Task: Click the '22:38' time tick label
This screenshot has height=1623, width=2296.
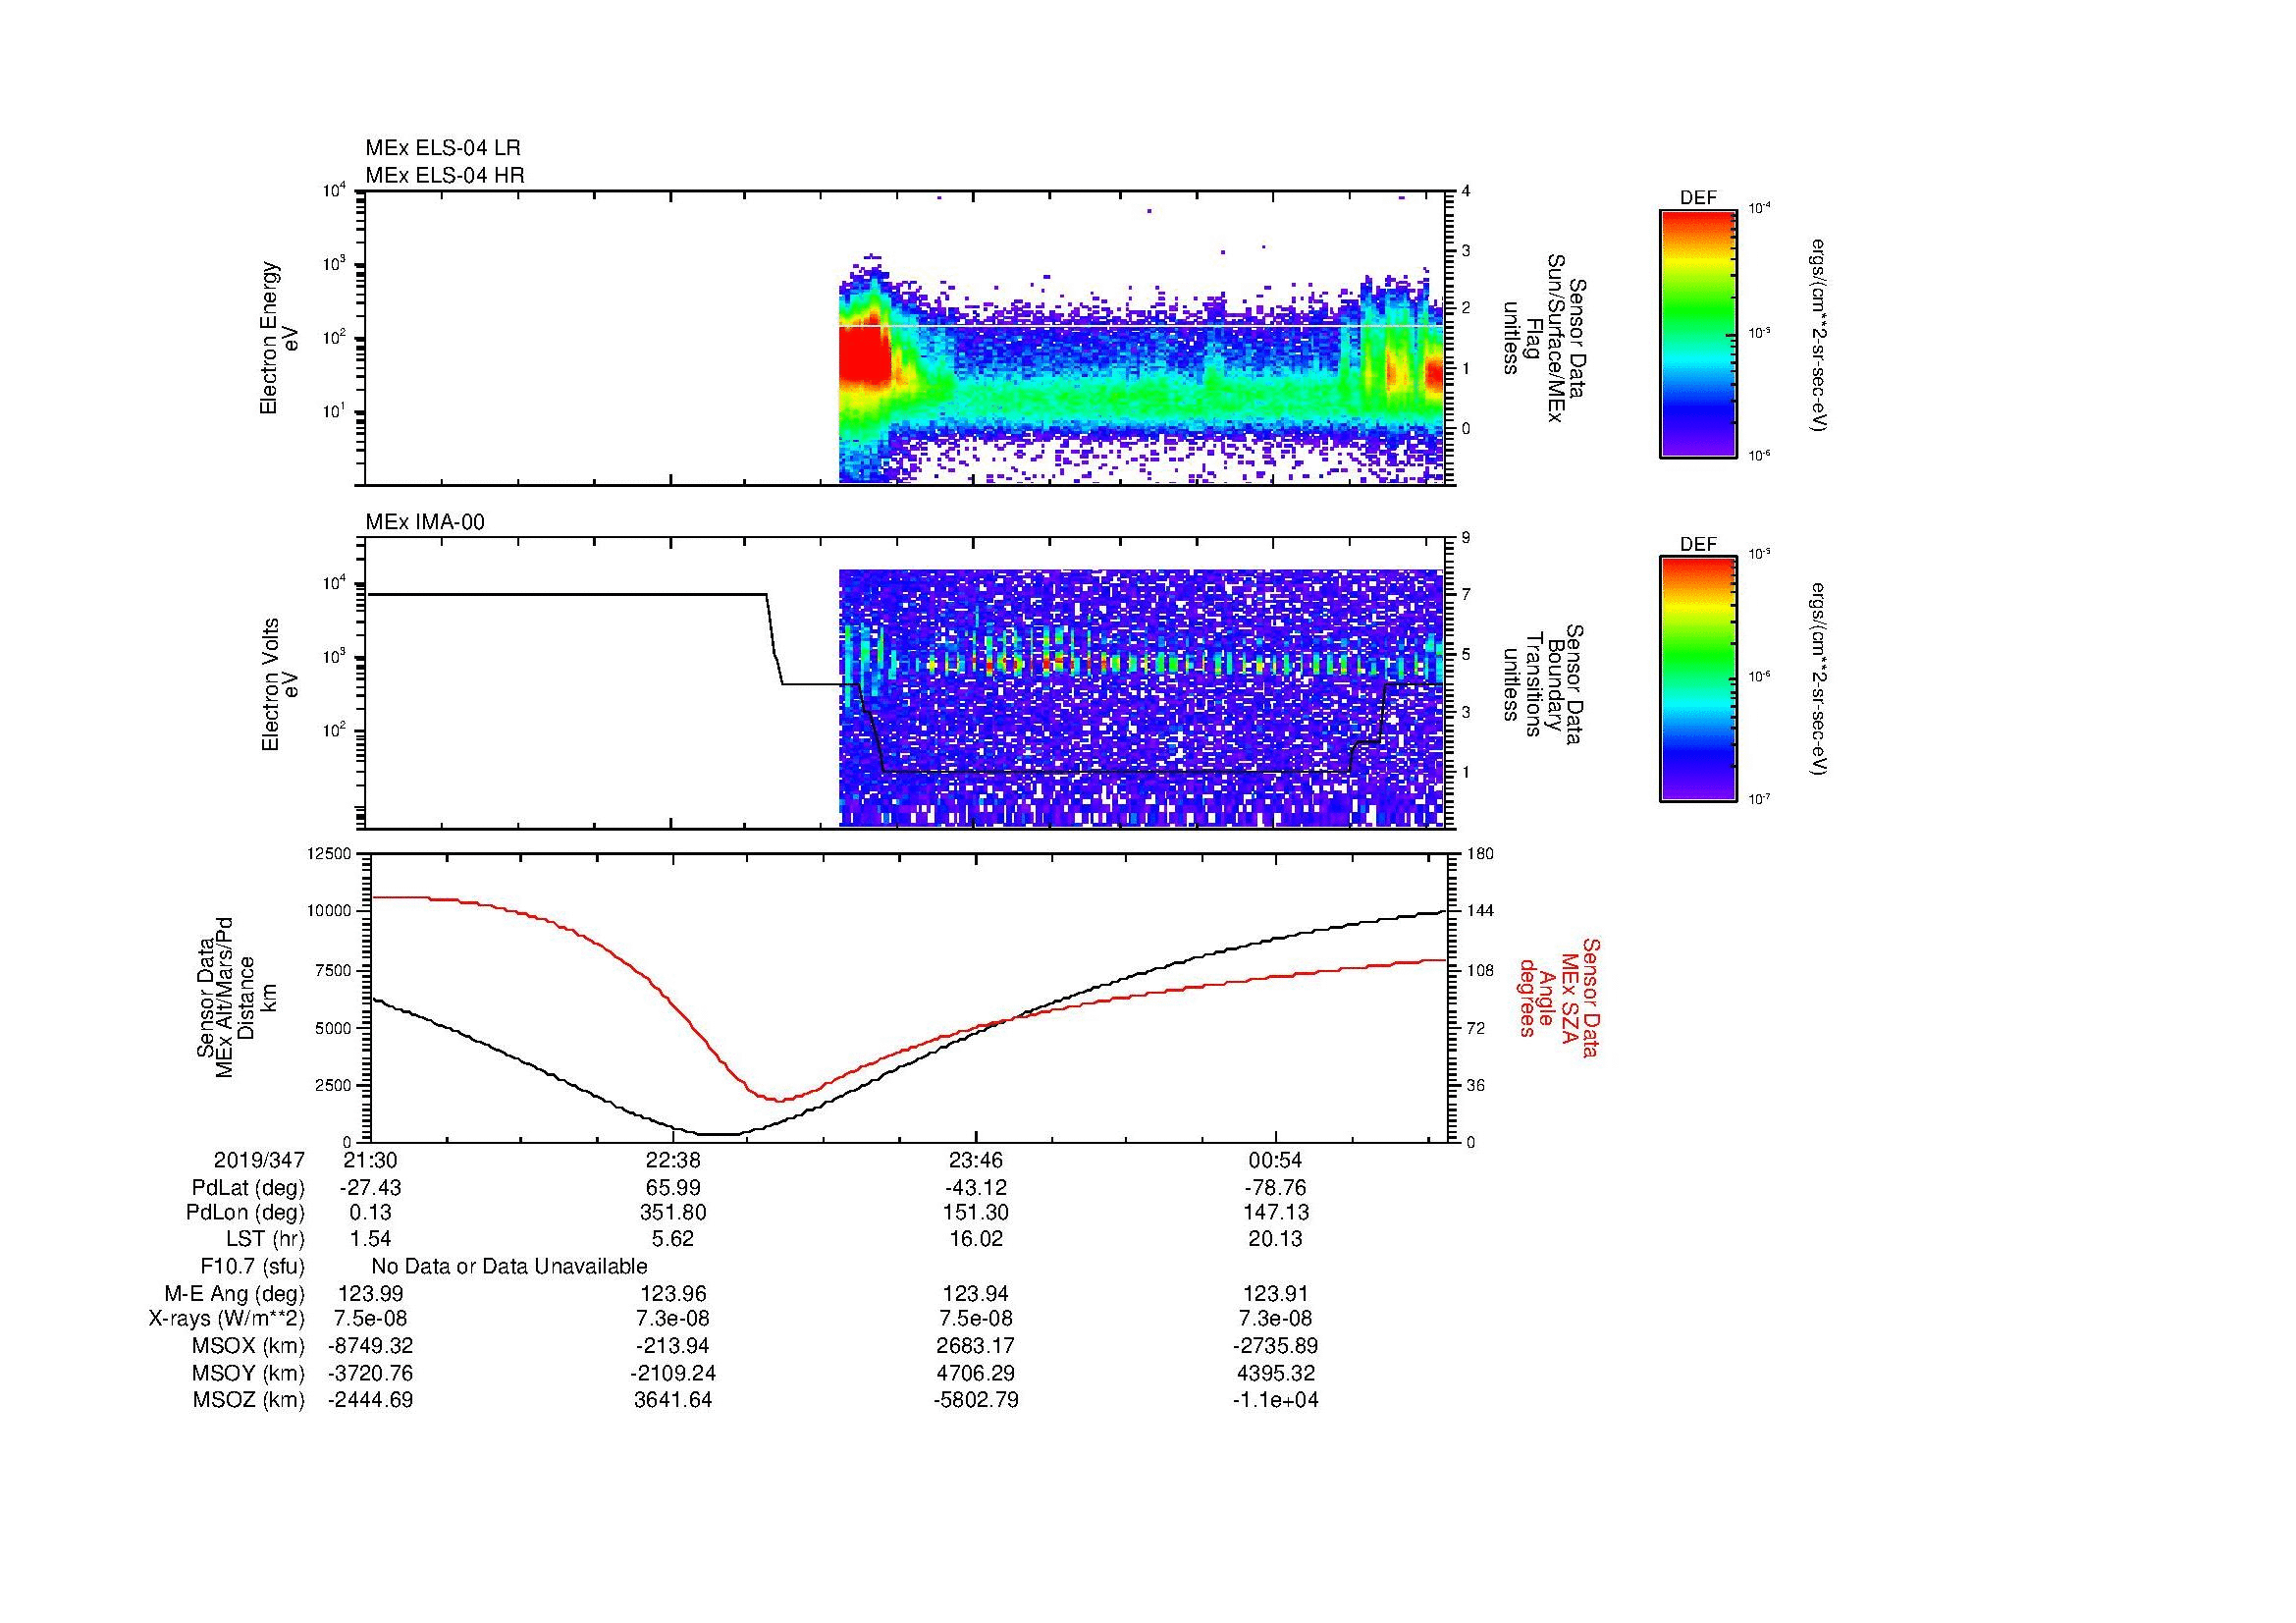Action: [x=673, y=1161]
